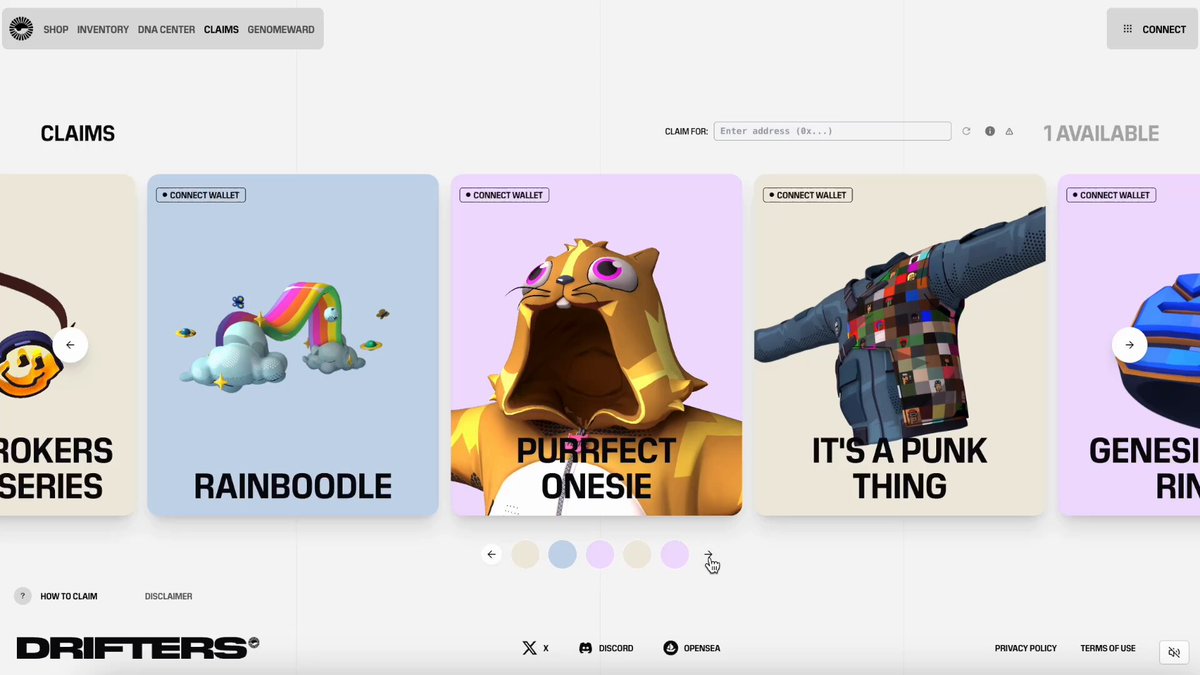Open the PRIVACY POLICY link
The height and width of the screenshot is (675, 1200).
1026,648
